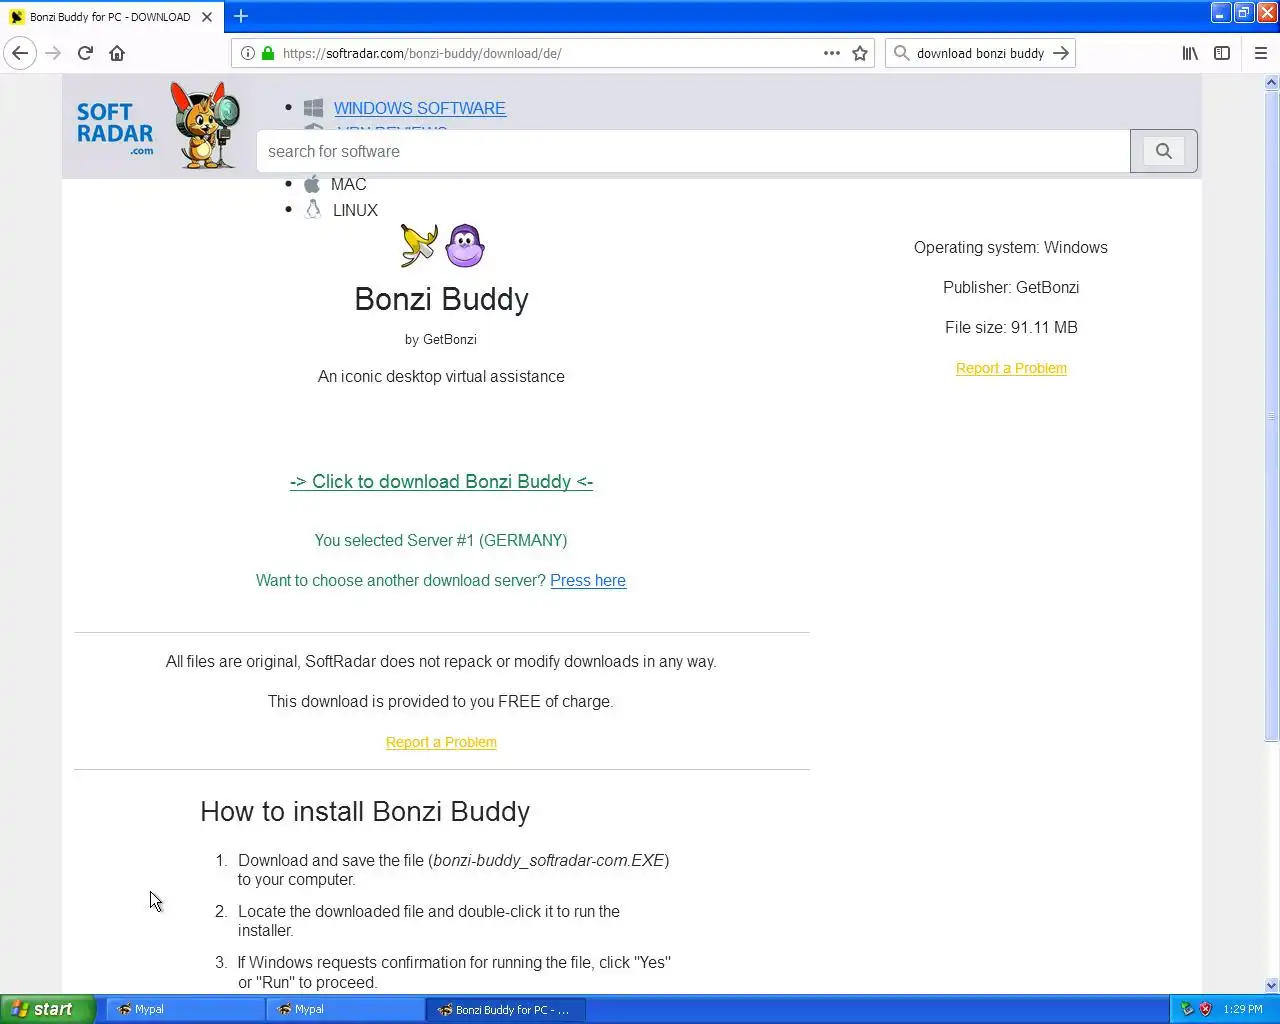
Task: Click the Apple logo next to MAC
Action: 312,184
